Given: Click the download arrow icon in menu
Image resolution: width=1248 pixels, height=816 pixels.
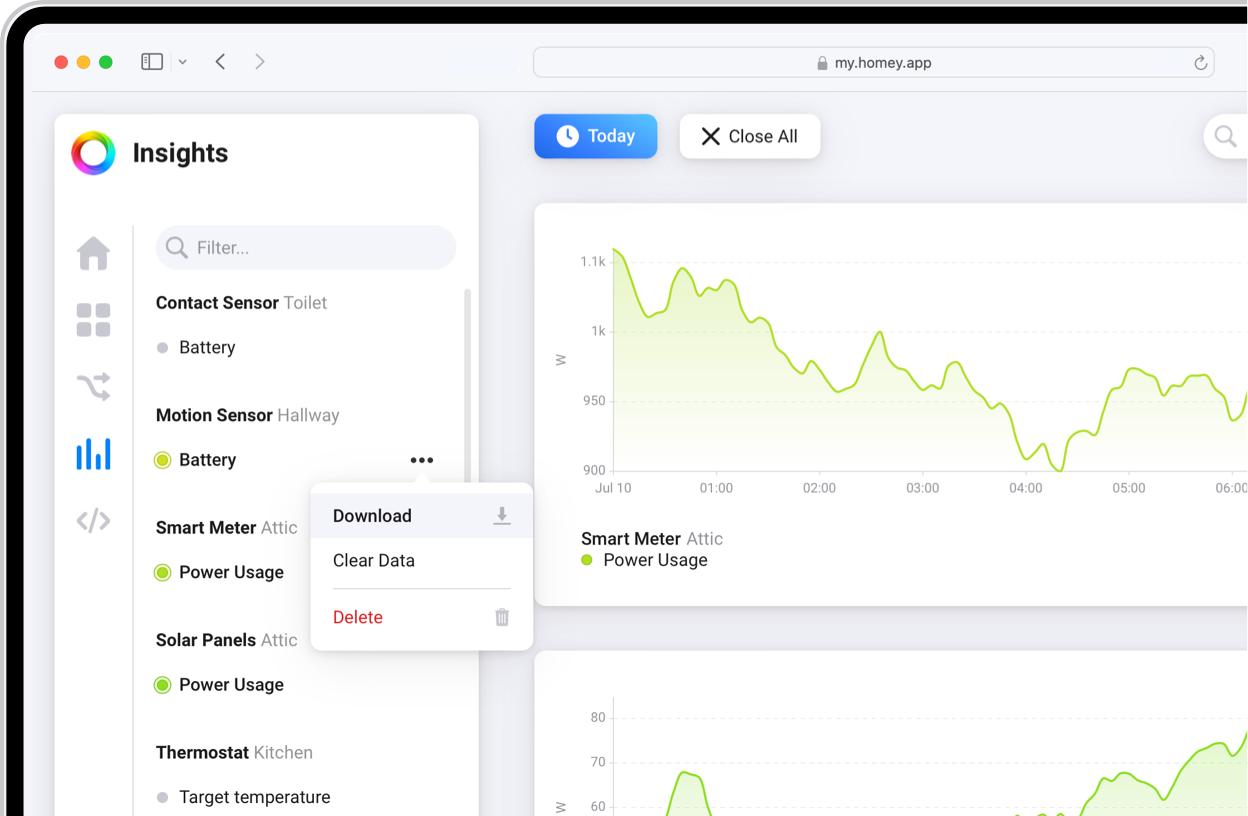Looking at the screenshot, I should pos(502,516).
